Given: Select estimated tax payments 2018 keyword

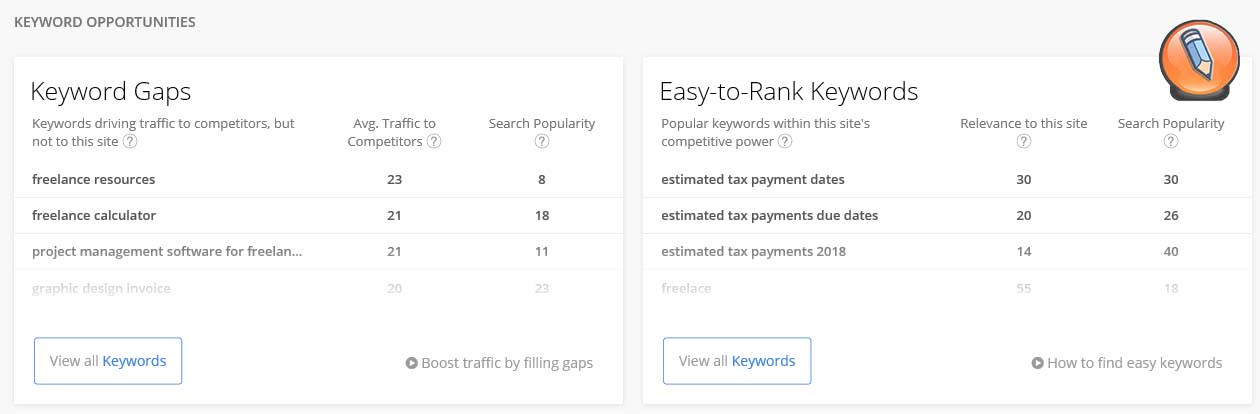Looking at the screenshot, I should (x=754, y=252).
